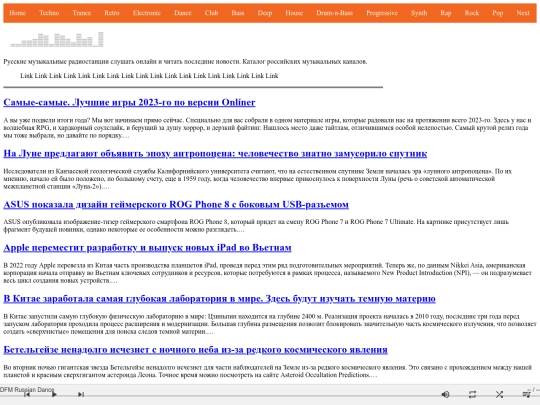Go to the Next menu page

(x=523, y=13)
